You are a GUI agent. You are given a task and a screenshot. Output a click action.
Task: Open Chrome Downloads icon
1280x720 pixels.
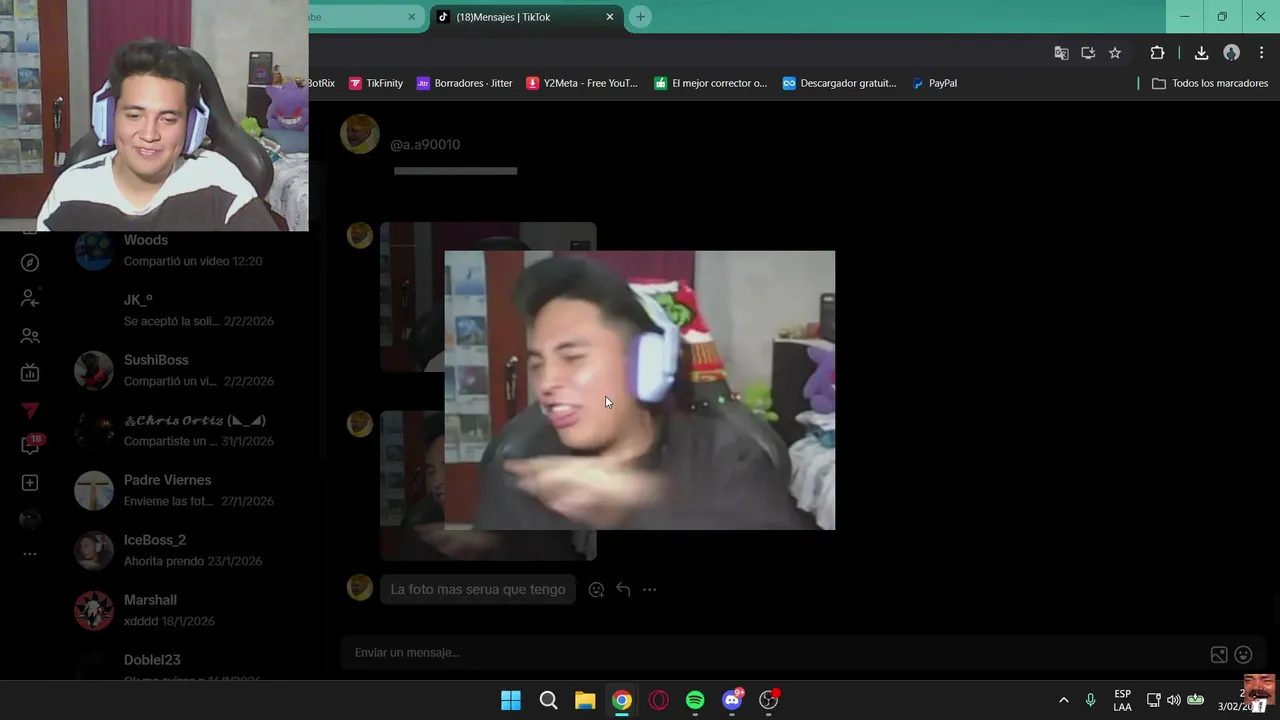click(1202, 53)
